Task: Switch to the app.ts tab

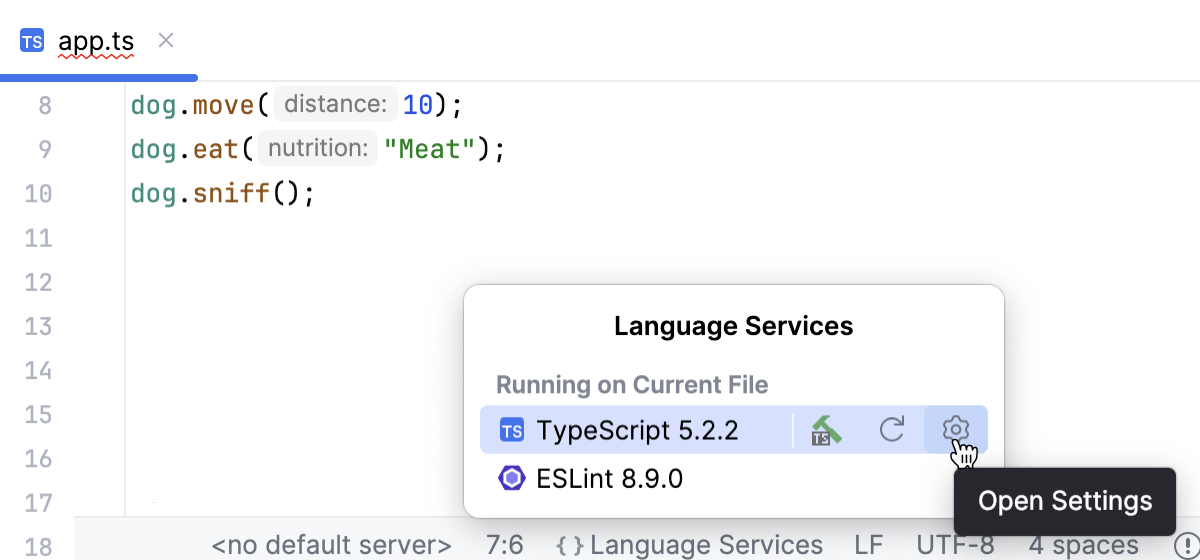Action: [x=96, y=42]
